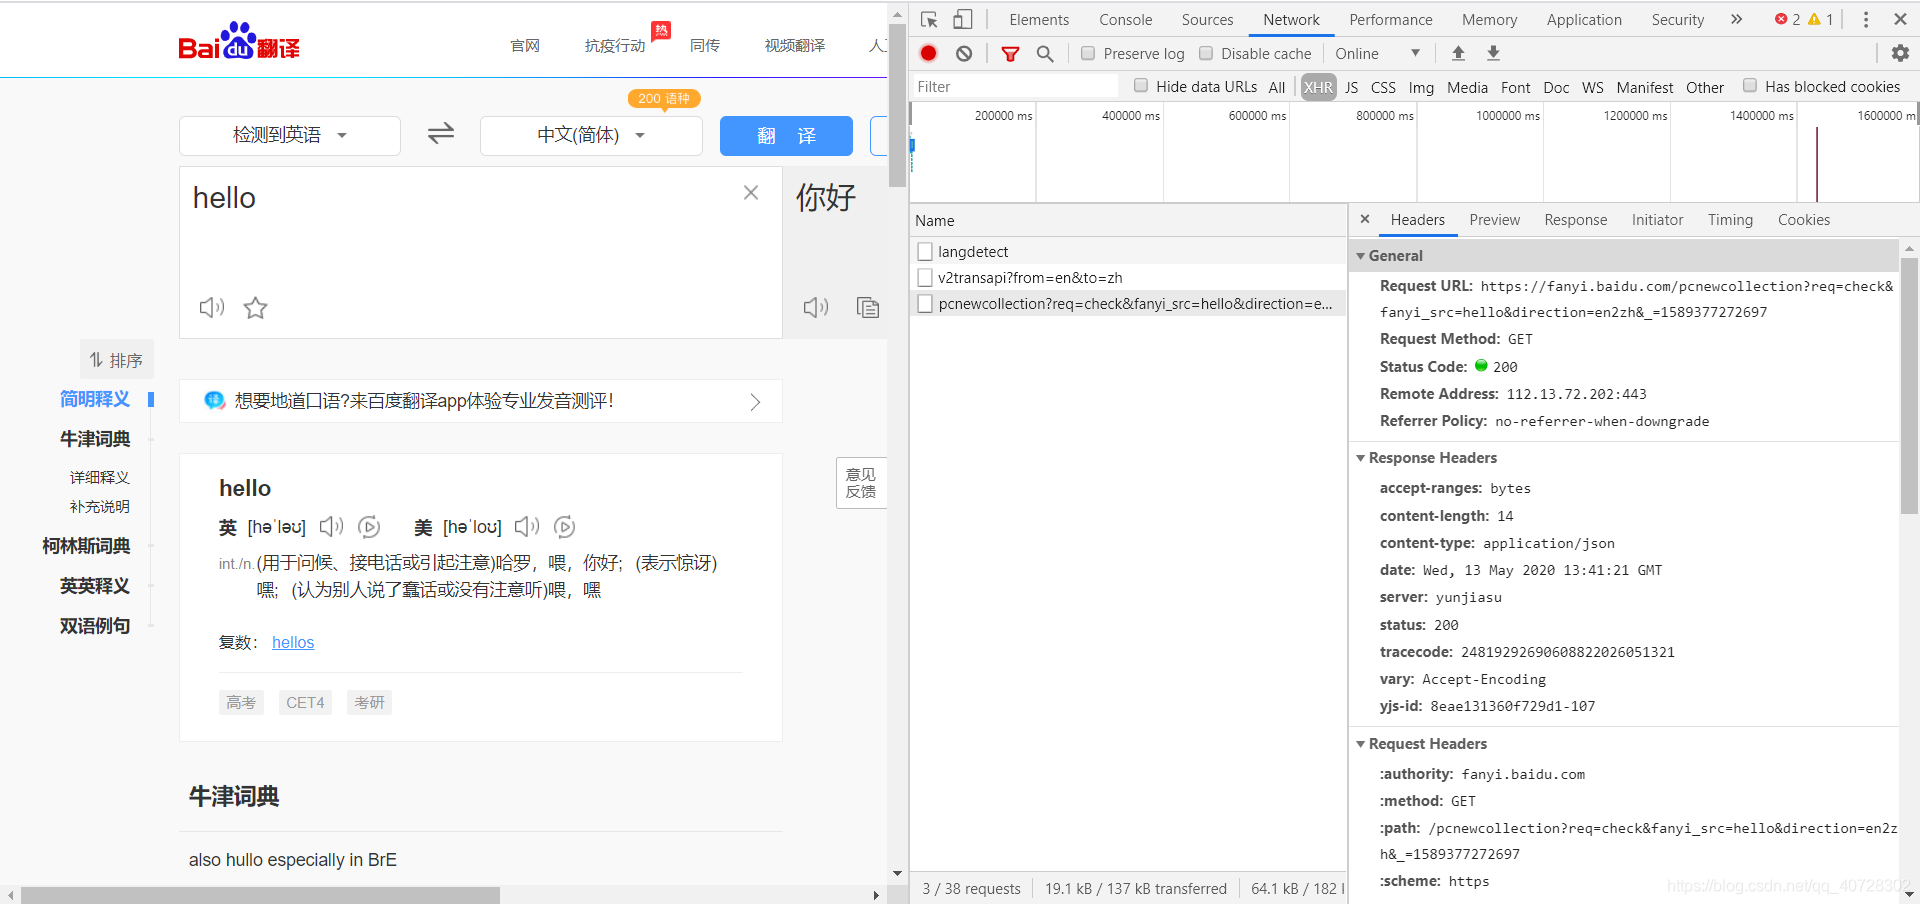This screenshot has width=1920, height=904.
Task: Click the headers pane vertical scrollbar
Action: [1909, 385]
